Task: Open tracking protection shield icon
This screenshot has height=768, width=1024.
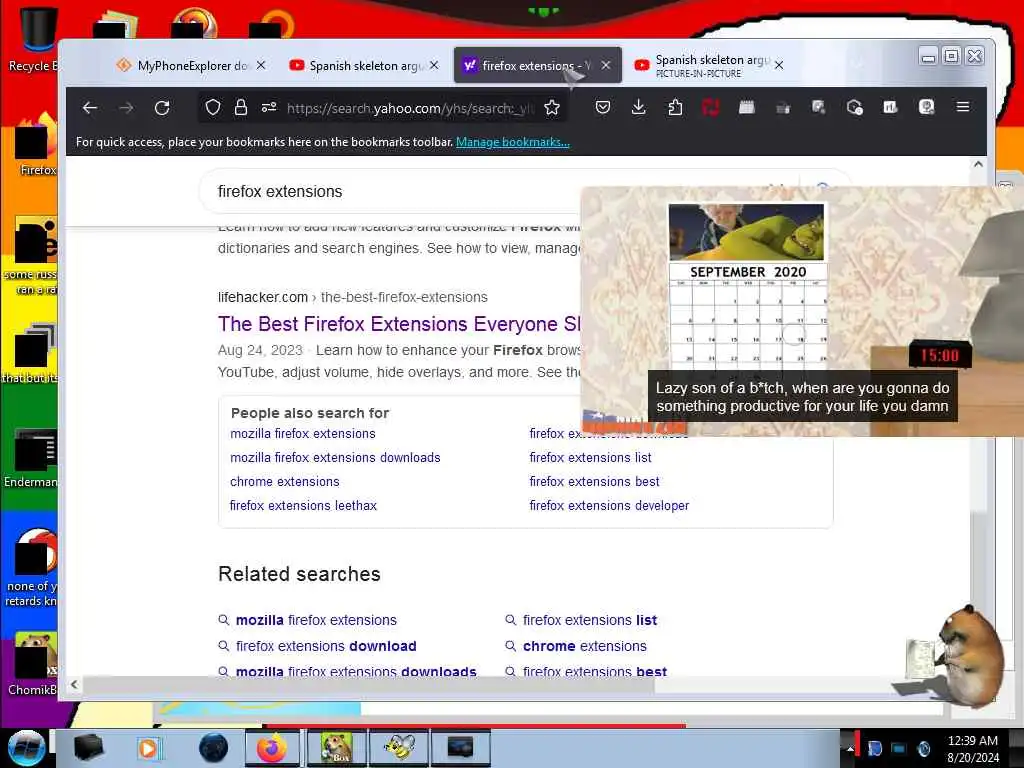Action: 213,107
